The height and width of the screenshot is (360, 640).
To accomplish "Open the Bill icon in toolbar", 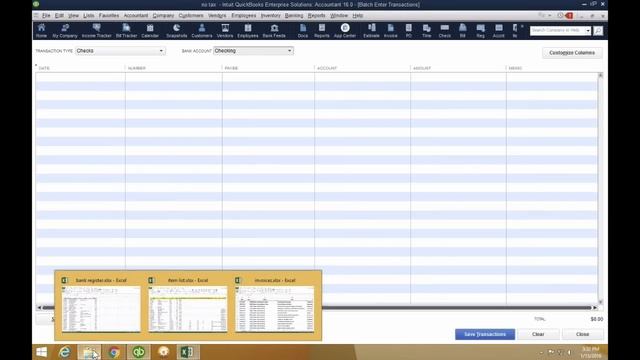I will click(462, 31).
